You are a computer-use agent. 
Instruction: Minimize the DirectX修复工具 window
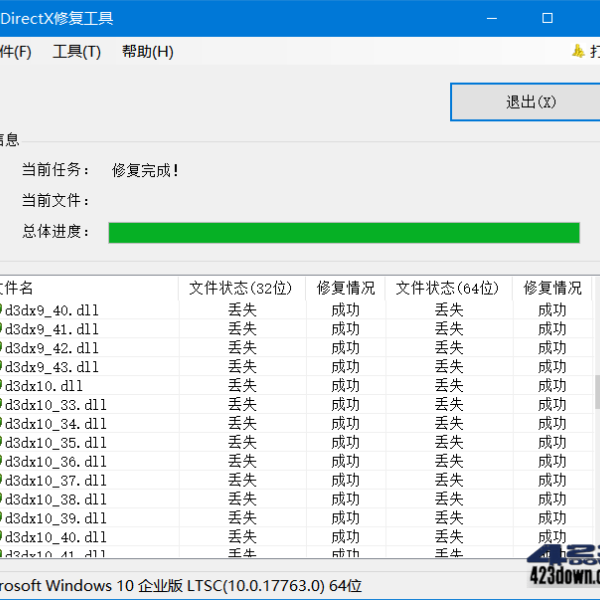click(x=492, y=18)
